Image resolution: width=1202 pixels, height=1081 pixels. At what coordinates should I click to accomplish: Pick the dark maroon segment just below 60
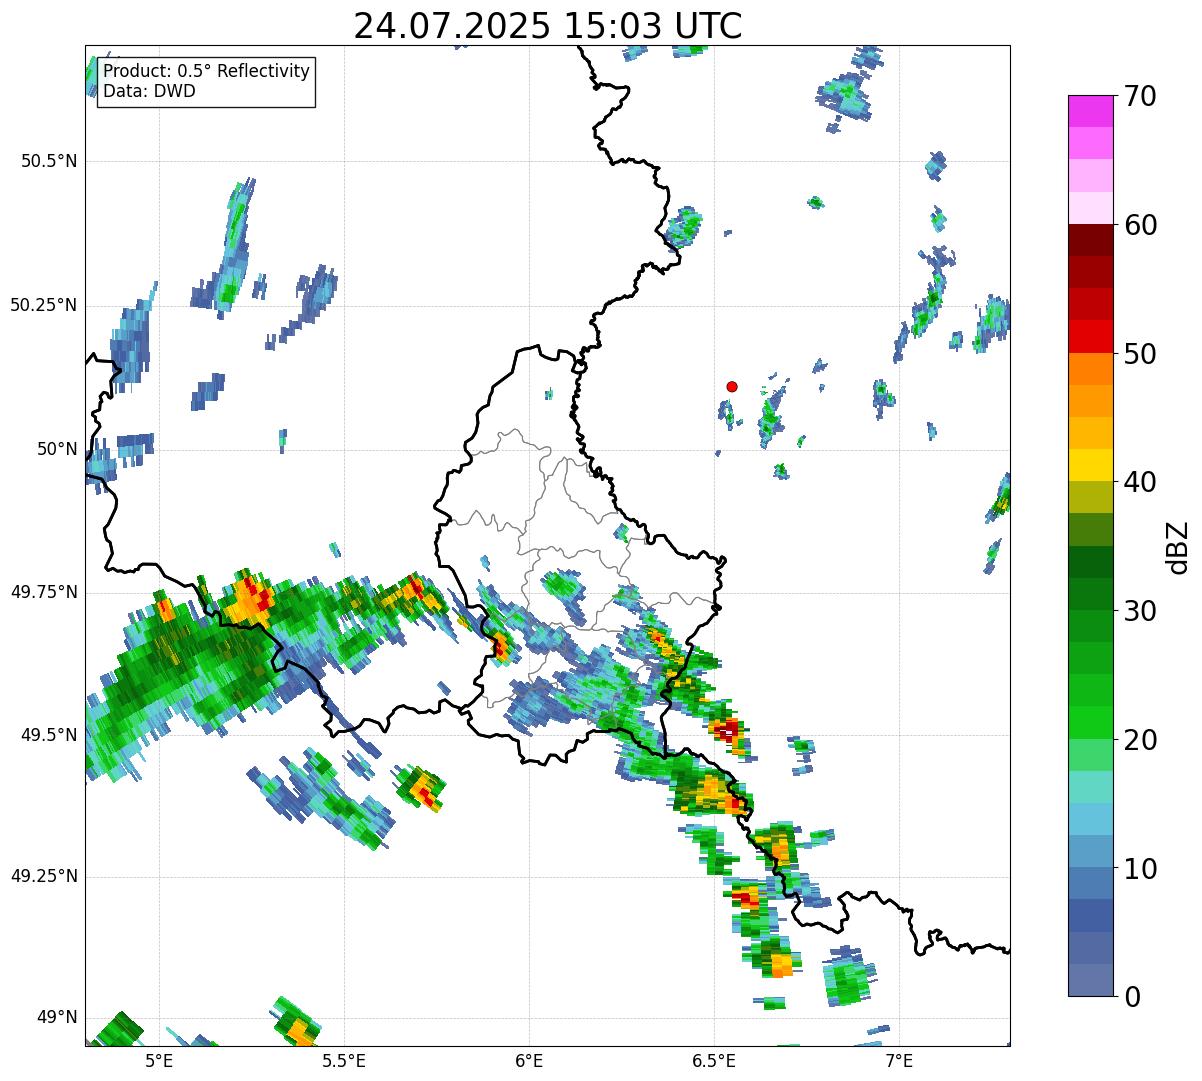[1091, 240]
